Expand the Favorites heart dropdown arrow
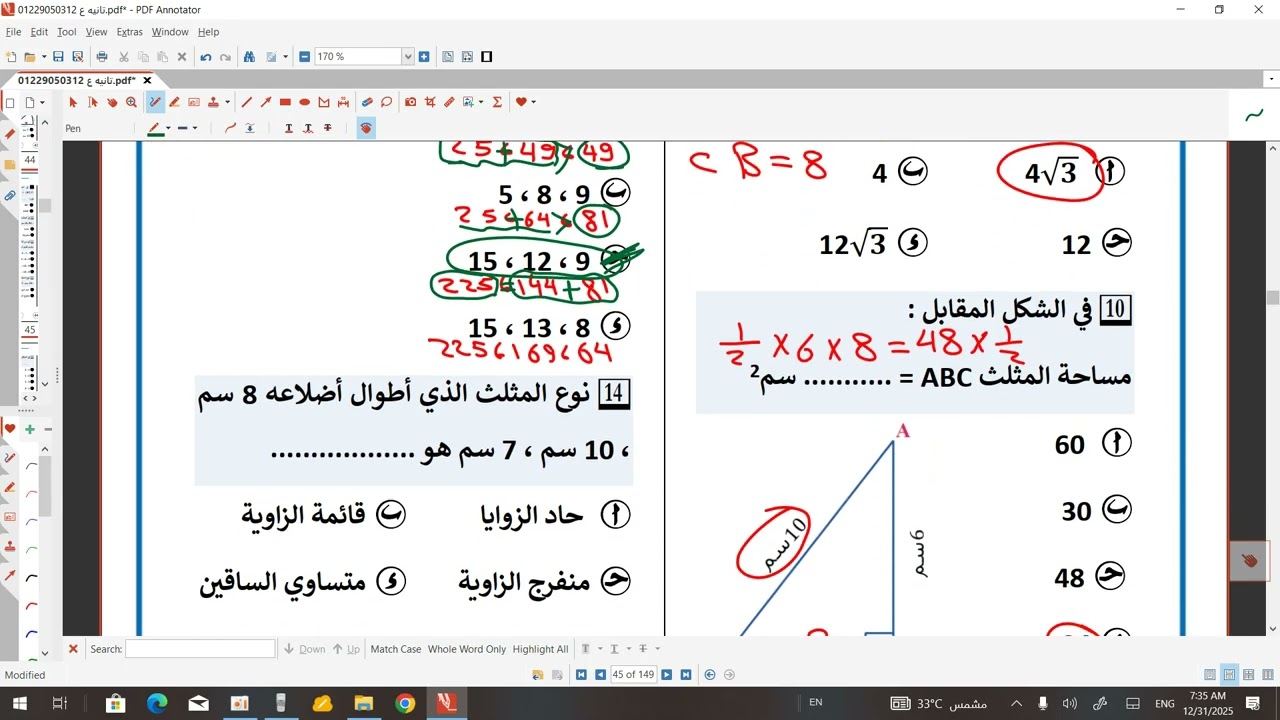 coord(533,102)
